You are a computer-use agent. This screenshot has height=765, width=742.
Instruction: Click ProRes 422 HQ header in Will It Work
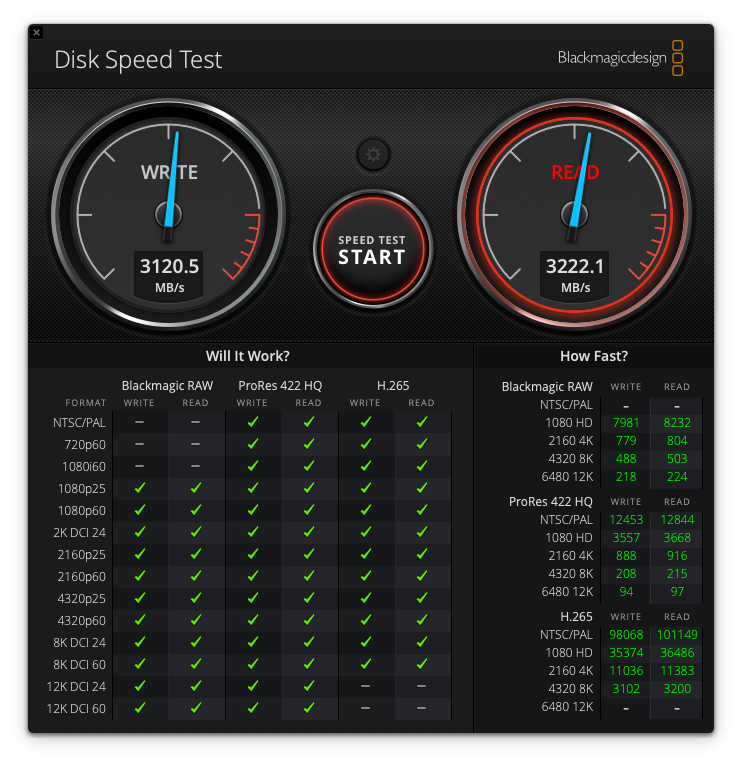tap(280, 386)
